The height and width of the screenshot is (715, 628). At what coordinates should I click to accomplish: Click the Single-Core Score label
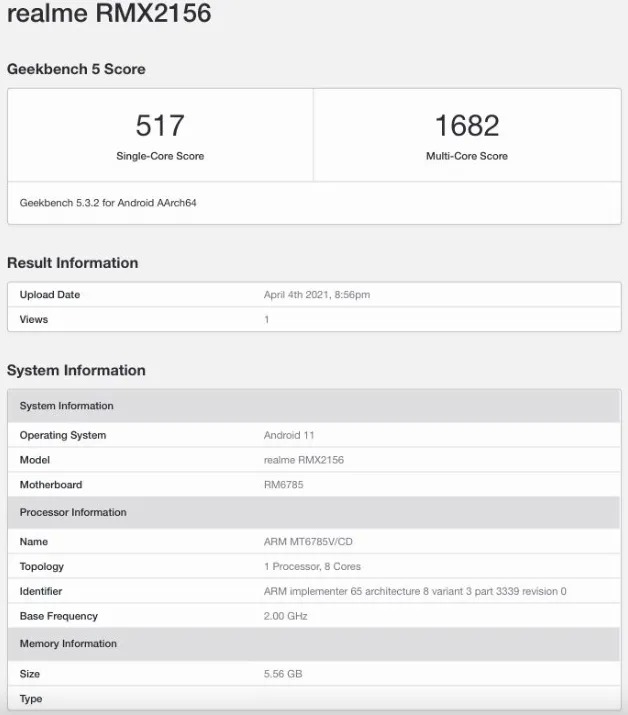pos(160,156)
